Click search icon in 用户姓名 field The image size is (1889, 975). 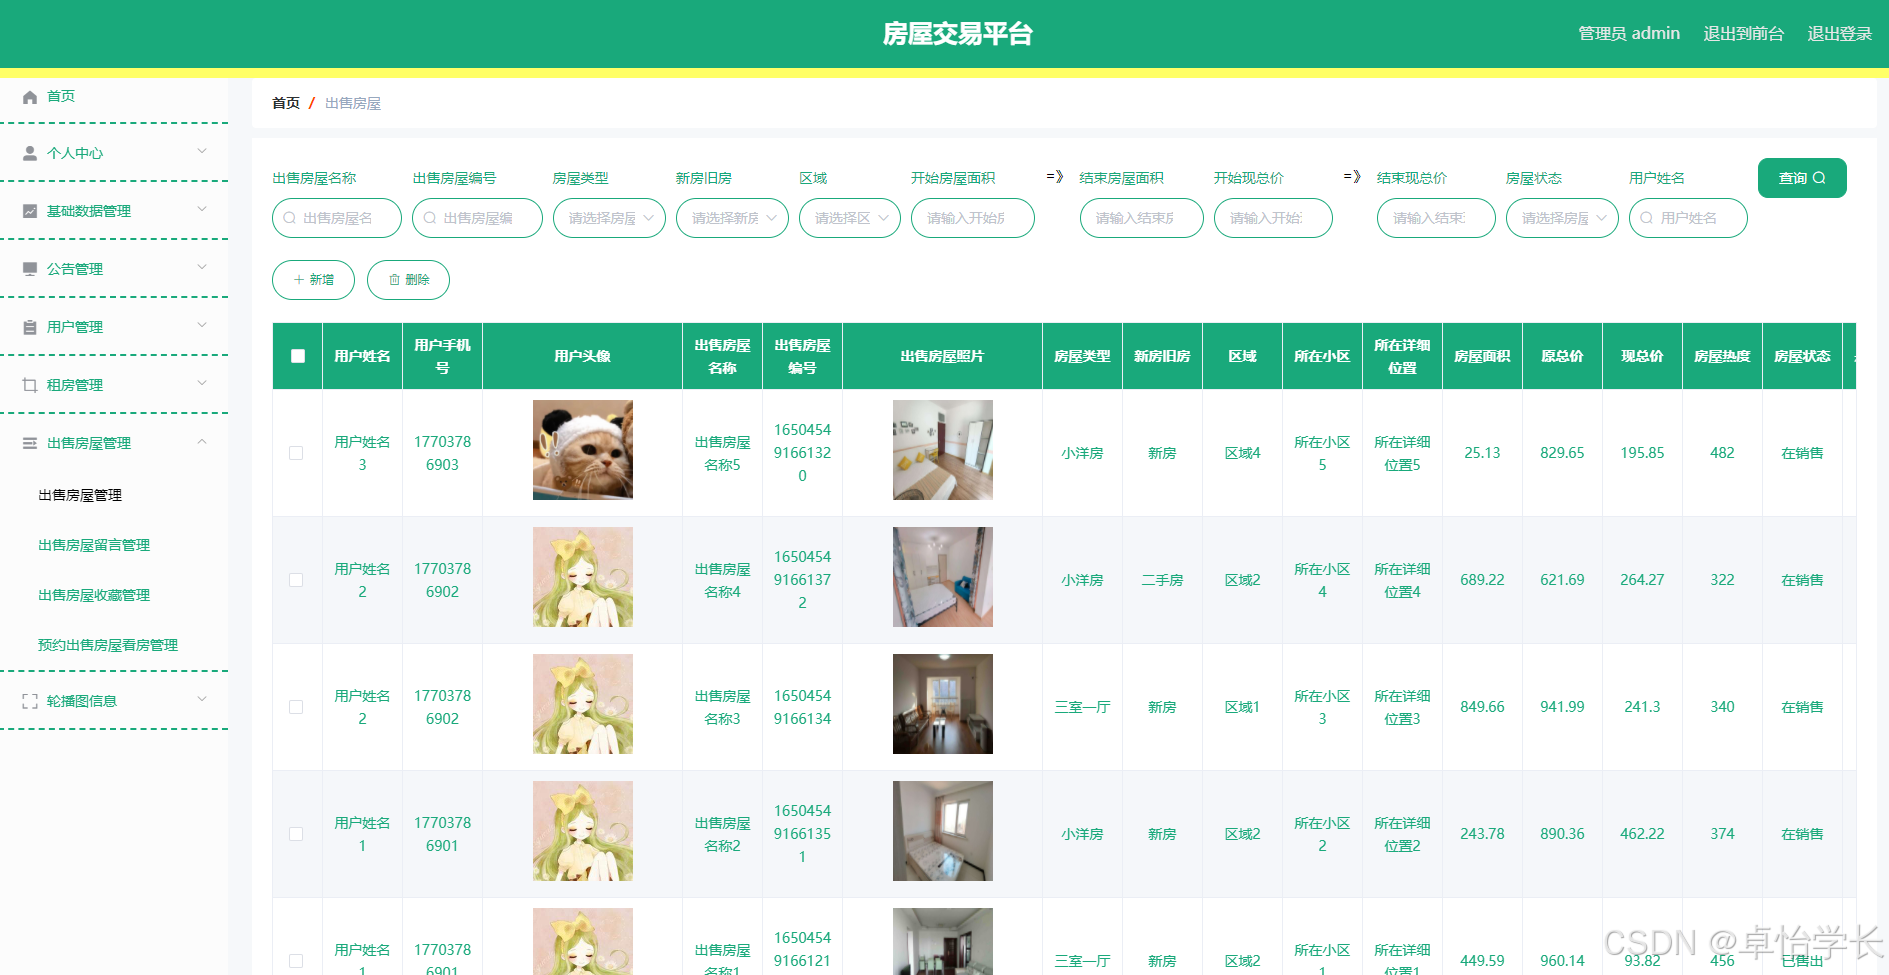coord(1646,218)
